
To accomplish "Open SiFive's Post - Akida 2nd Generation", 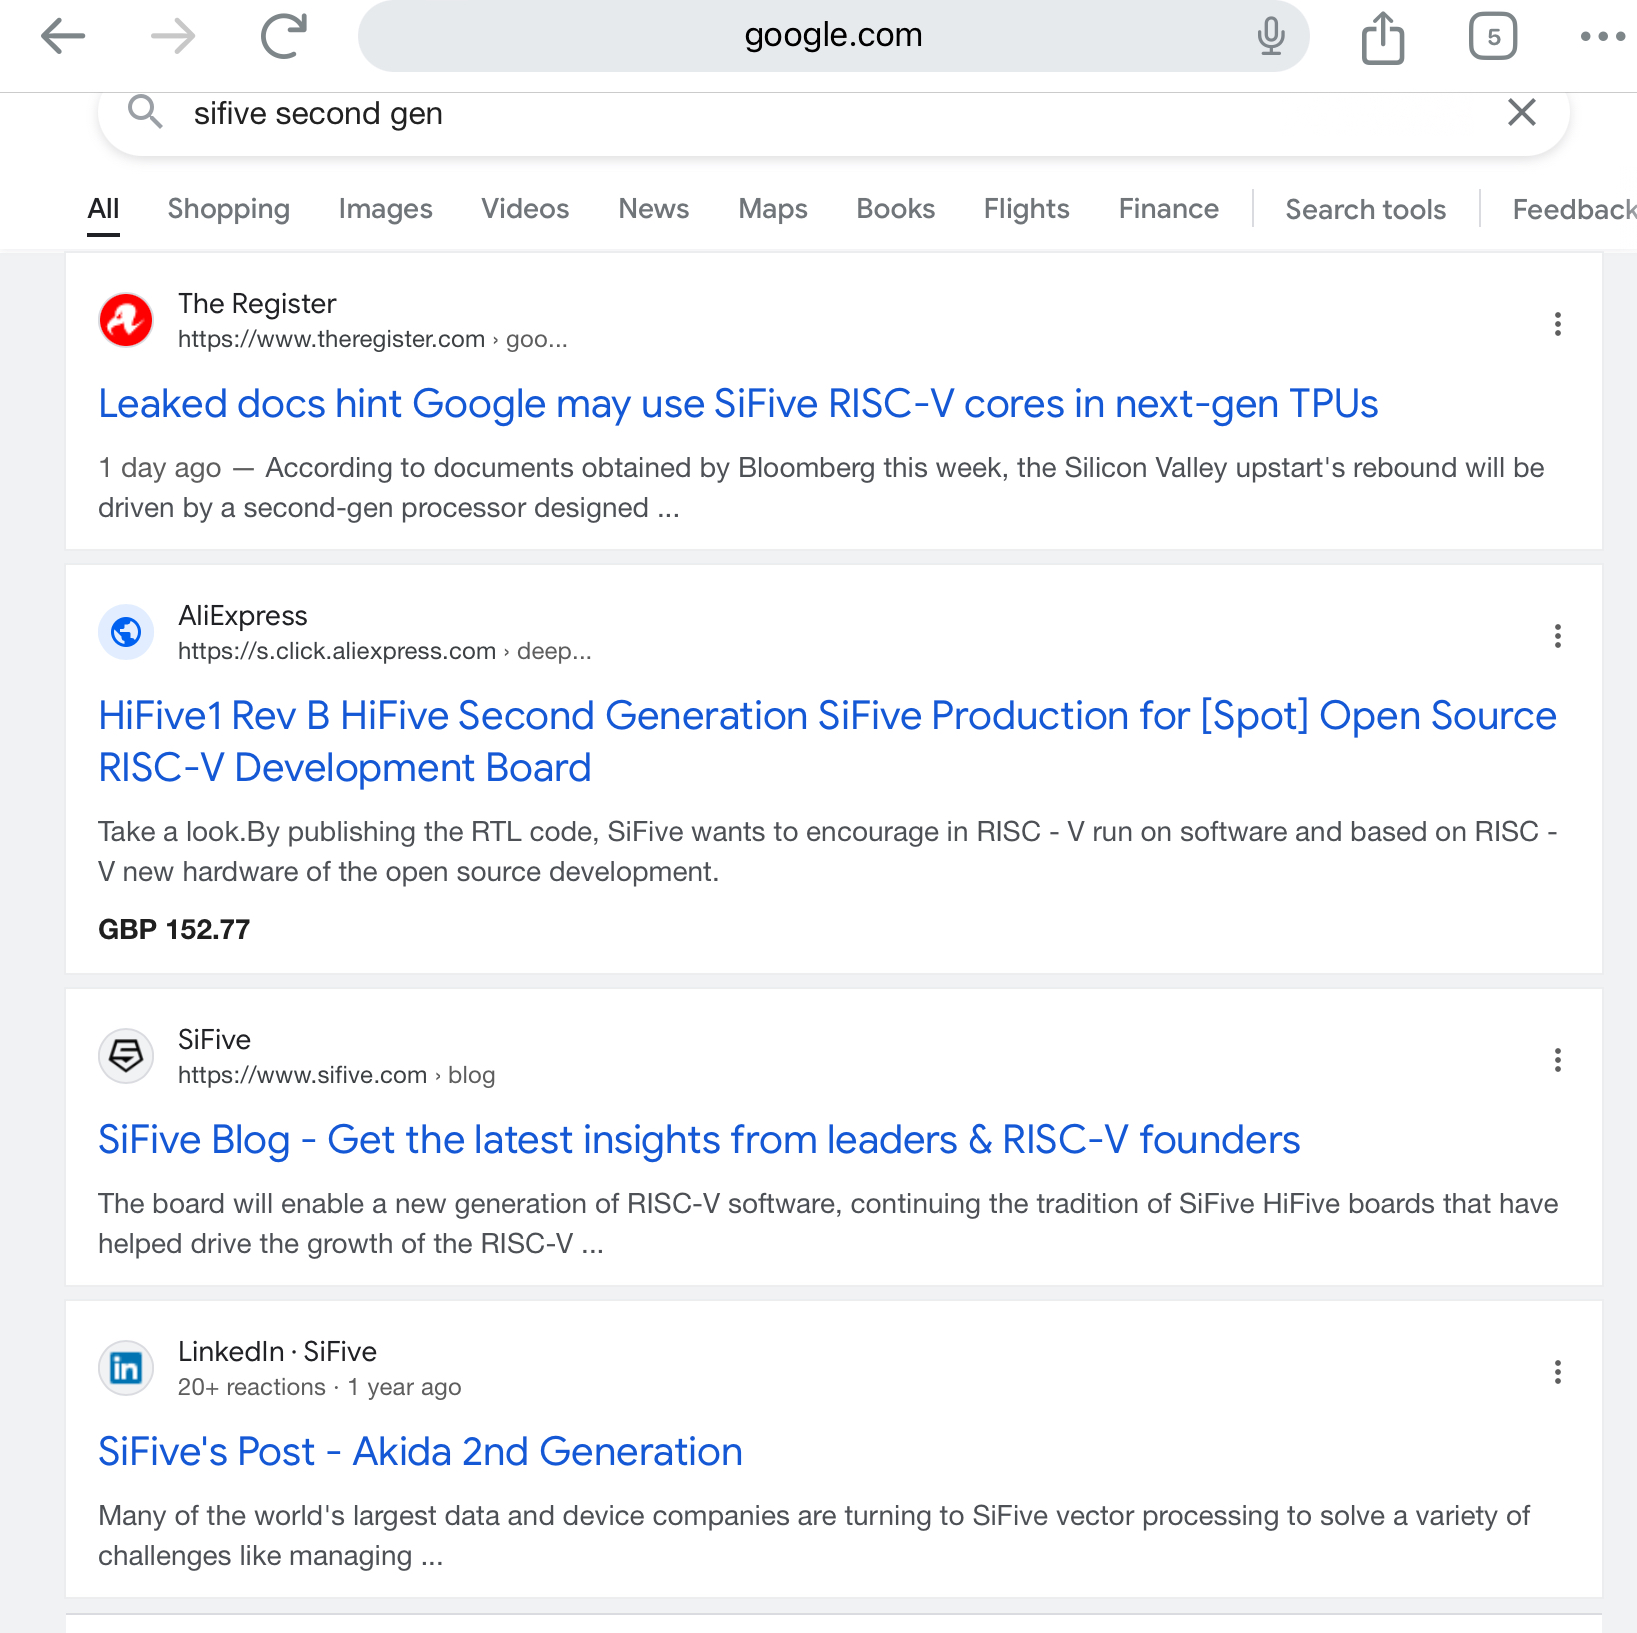I will pyautogui.click(x=420, y=1452).
